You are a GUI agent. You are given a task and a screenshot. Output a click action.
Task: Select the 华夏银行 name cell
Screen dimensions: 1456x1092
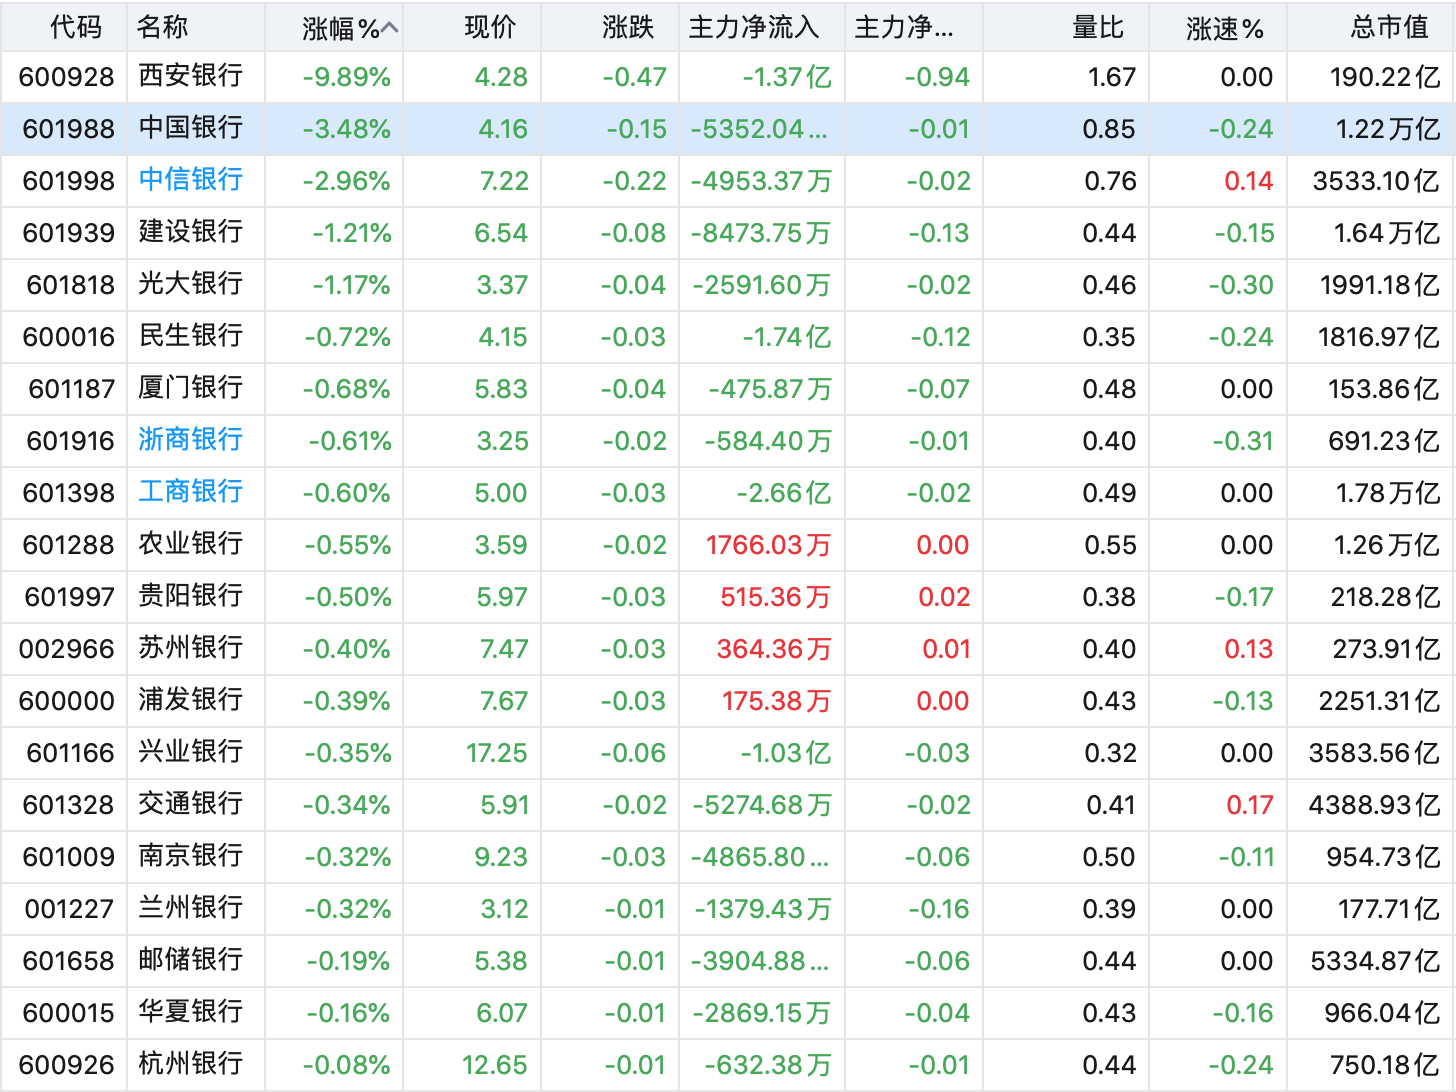(x=190, y=1012)
